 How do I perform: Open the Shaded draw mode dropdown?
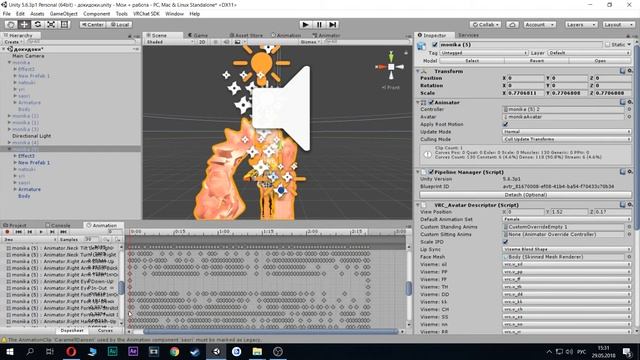click(169, 42)
